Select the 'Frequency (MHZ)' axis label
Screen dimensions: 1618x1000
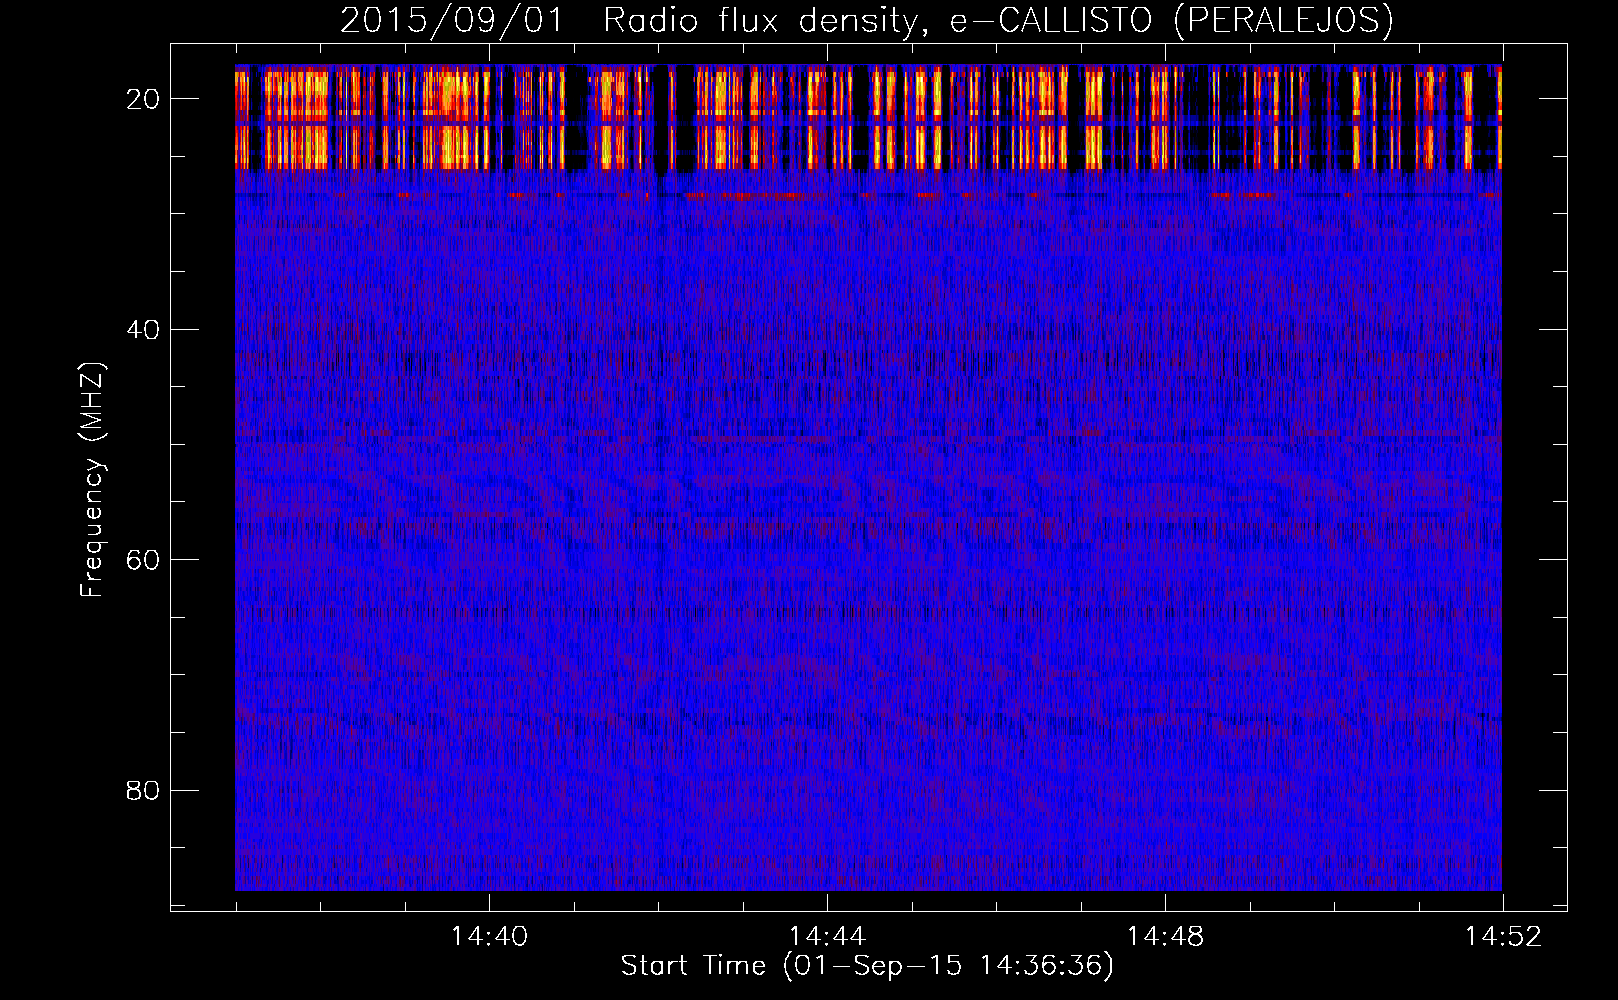click(x=92, y=479)
